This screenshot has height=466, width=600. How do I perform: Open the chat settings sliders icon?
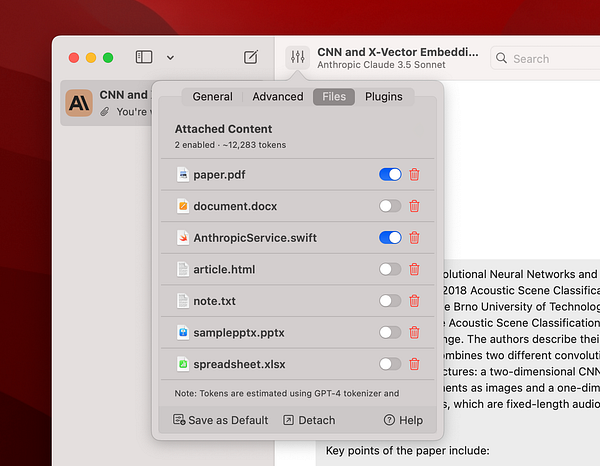(297, 57)
